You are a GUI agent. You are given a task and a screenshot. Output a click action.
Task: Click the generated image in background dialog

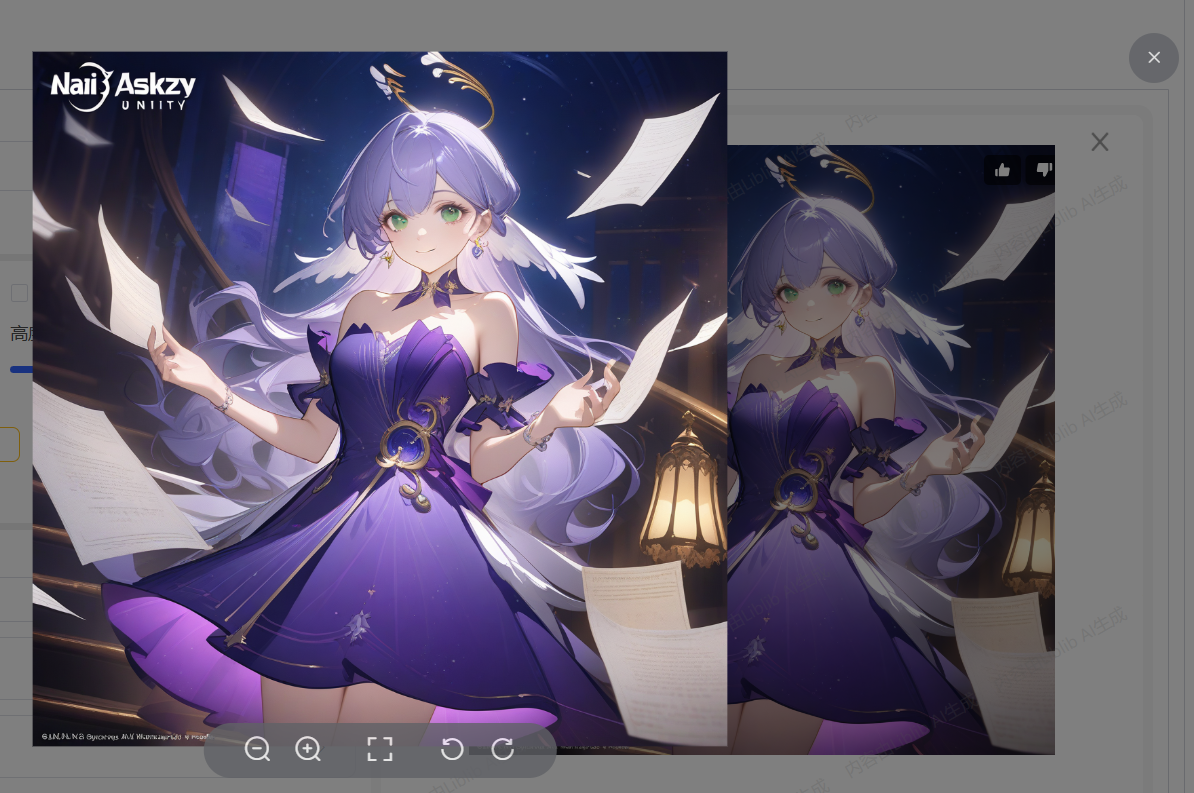coord(891,449)
